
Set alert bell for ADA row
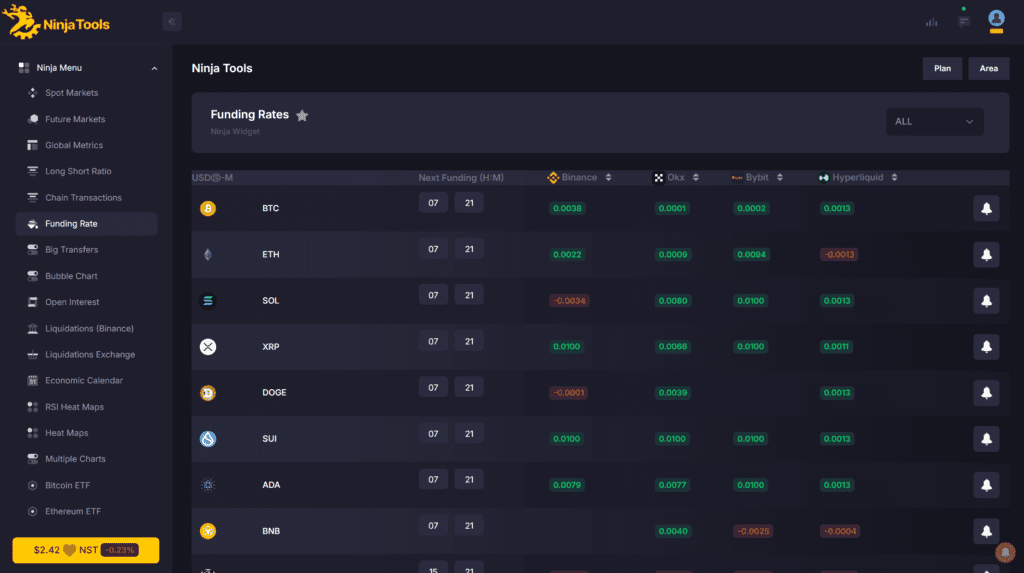[986, 485]
